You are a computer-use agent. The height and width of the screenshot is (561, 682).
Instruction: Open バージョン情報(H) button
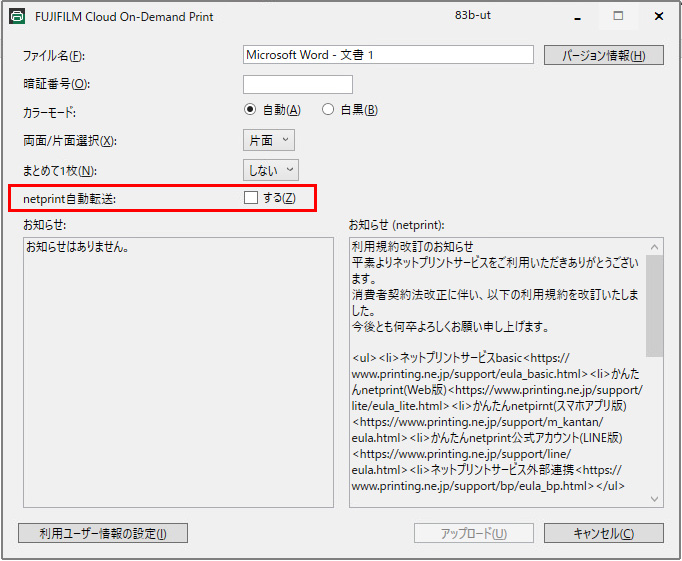click(x=604, y=55)
